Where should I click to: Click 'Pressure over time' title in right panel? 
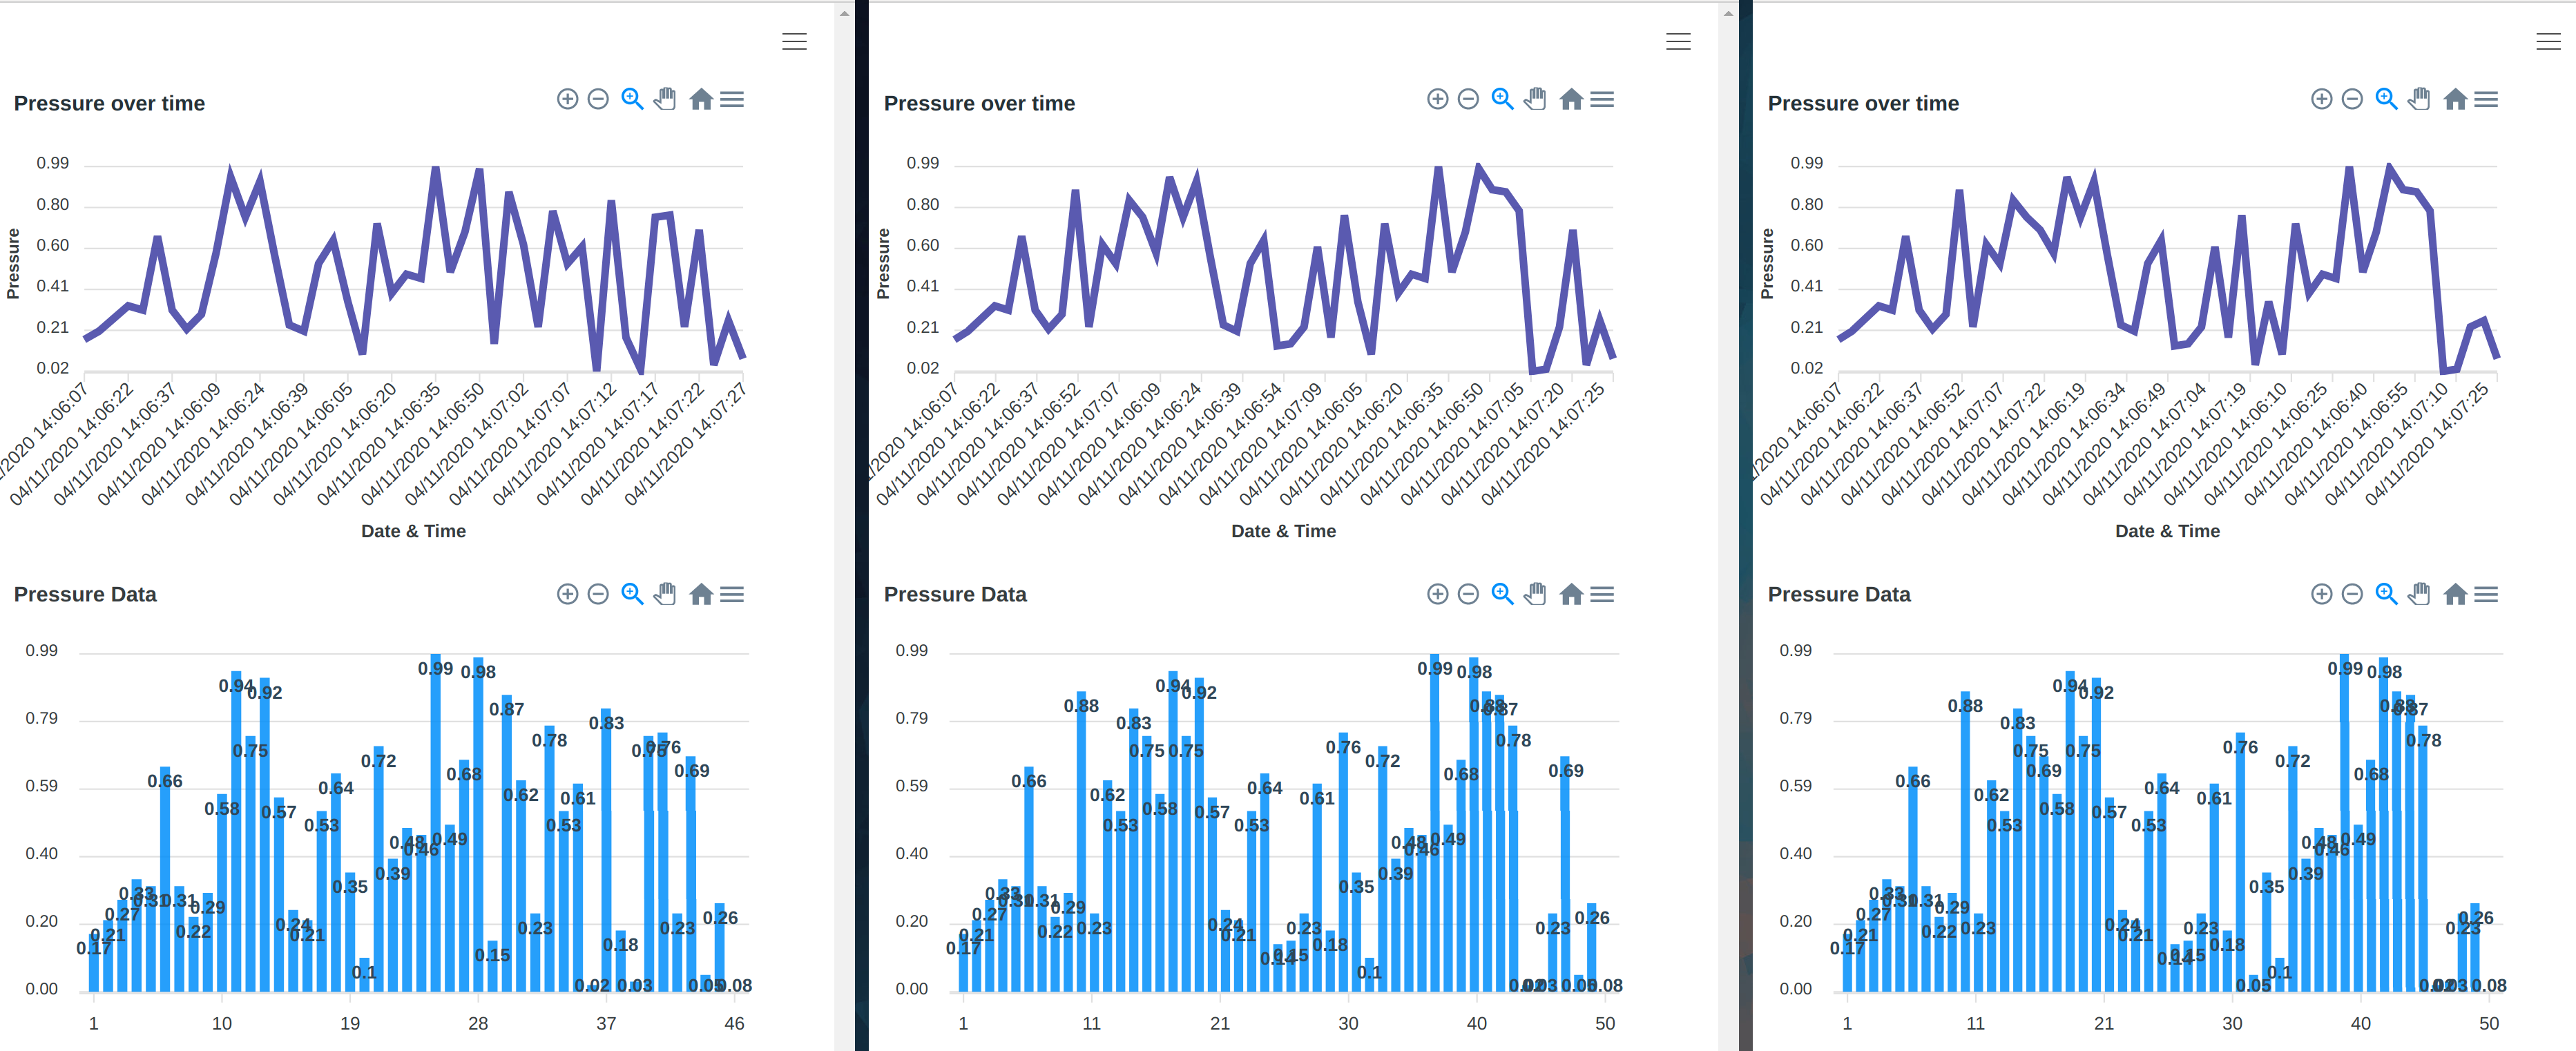click(1863, 103)
